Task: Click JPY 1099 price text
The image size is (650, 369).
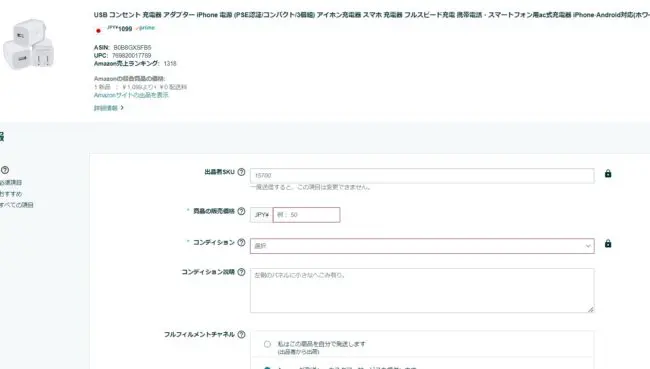Action: (x=119, y=28)
